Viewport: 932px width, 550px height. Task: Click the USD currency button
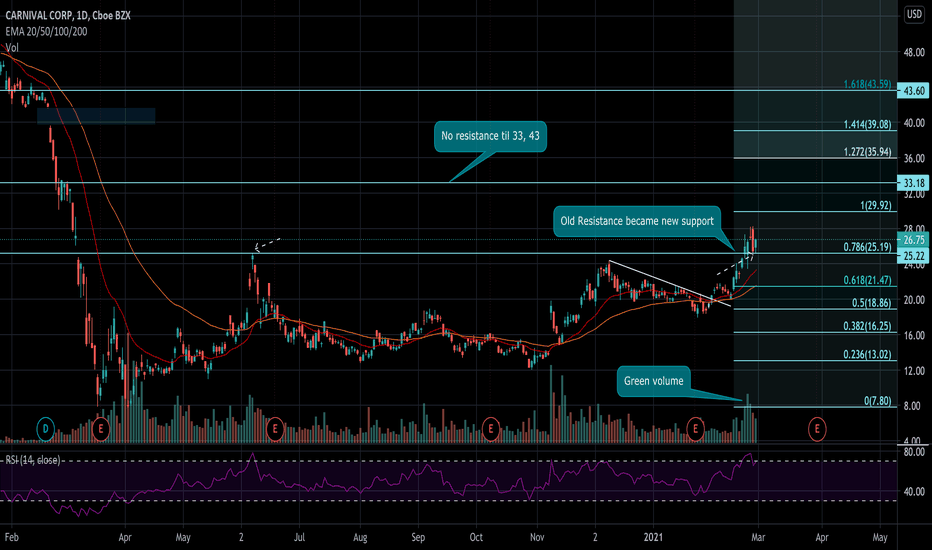(914, 14)
